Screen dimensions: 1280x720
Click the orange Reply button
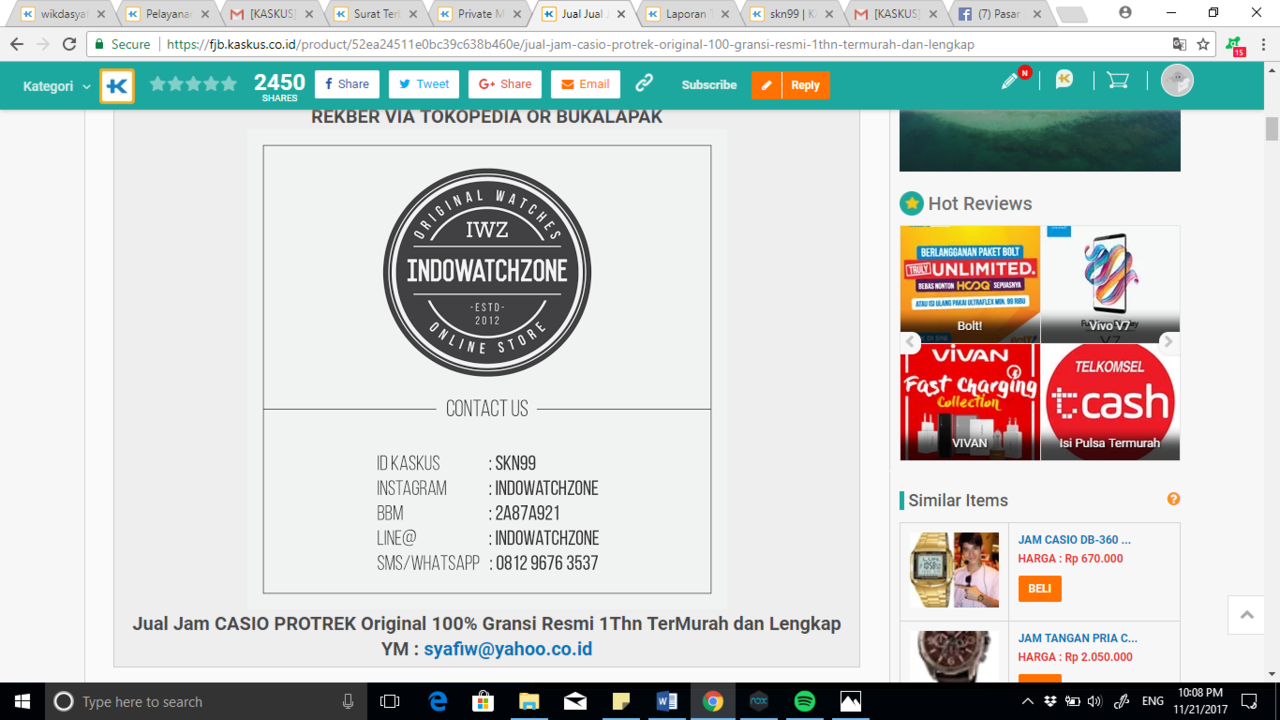click(791, 85)
